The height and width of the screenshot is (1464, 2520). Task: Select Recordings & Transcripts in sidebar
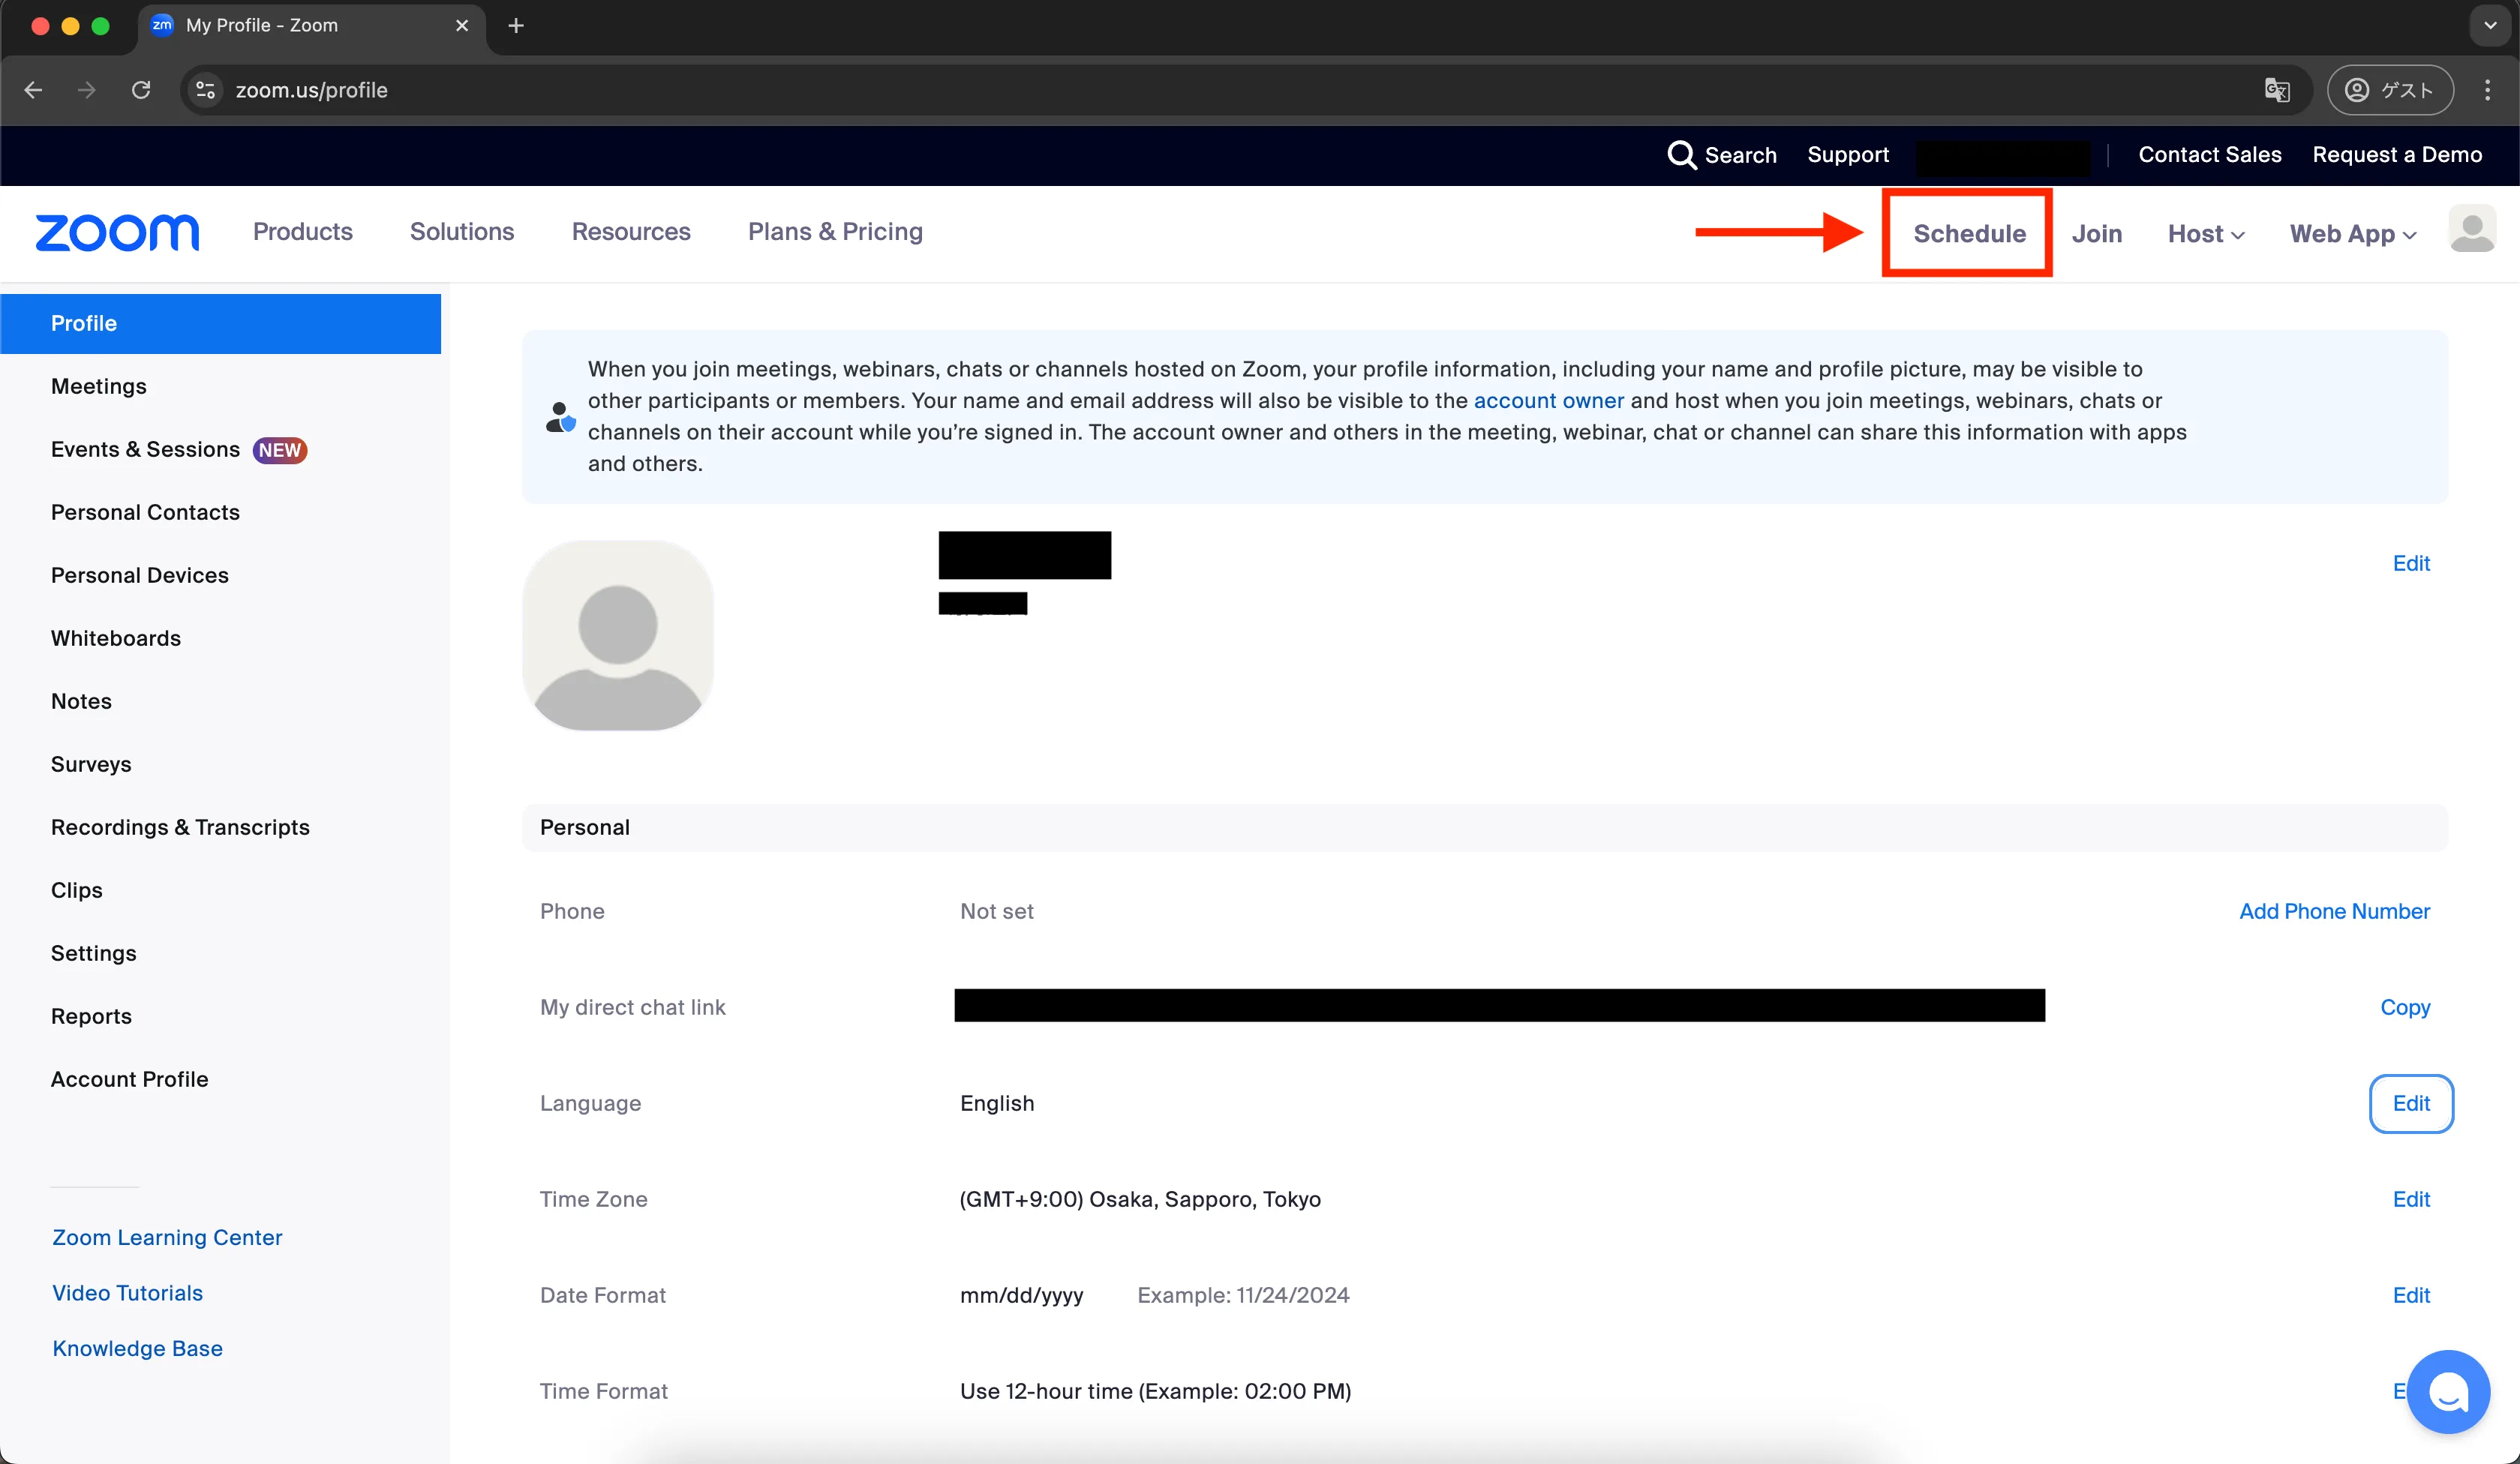(x=180, y=827)
